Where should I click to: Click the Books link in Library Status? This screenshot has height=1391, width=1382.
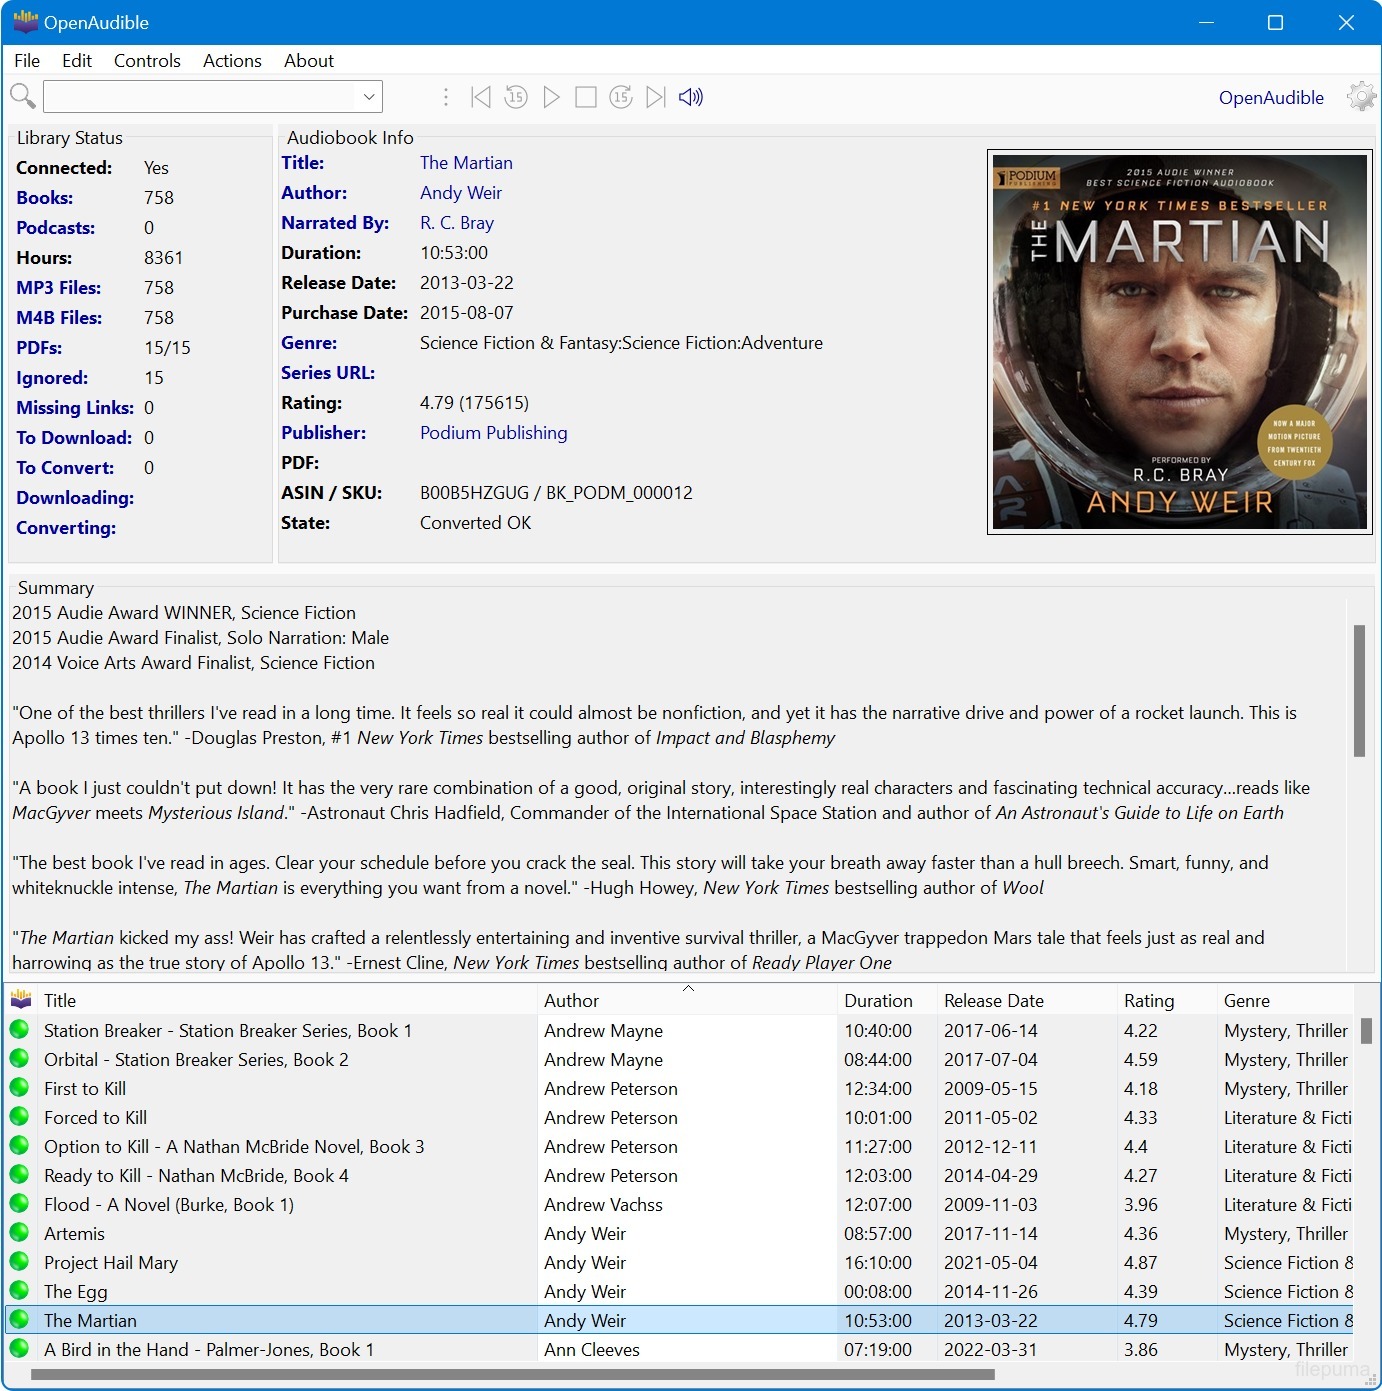point(45,198)
